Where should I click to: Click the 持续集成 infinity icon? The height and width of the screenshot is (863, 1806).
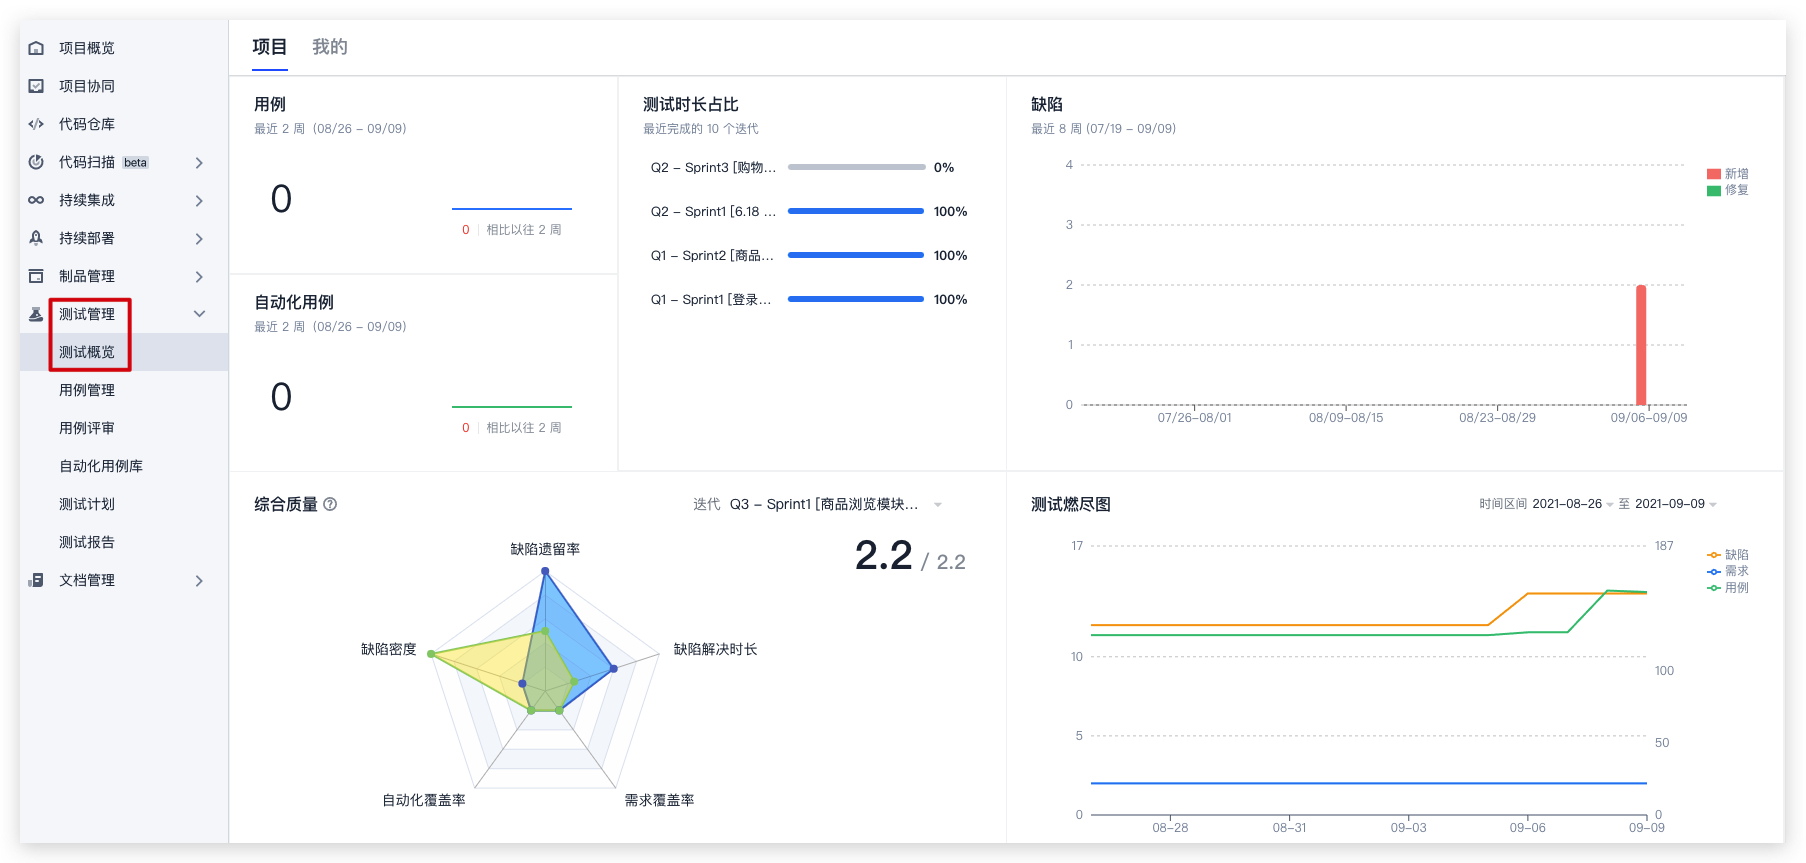[x=36, y=200]
